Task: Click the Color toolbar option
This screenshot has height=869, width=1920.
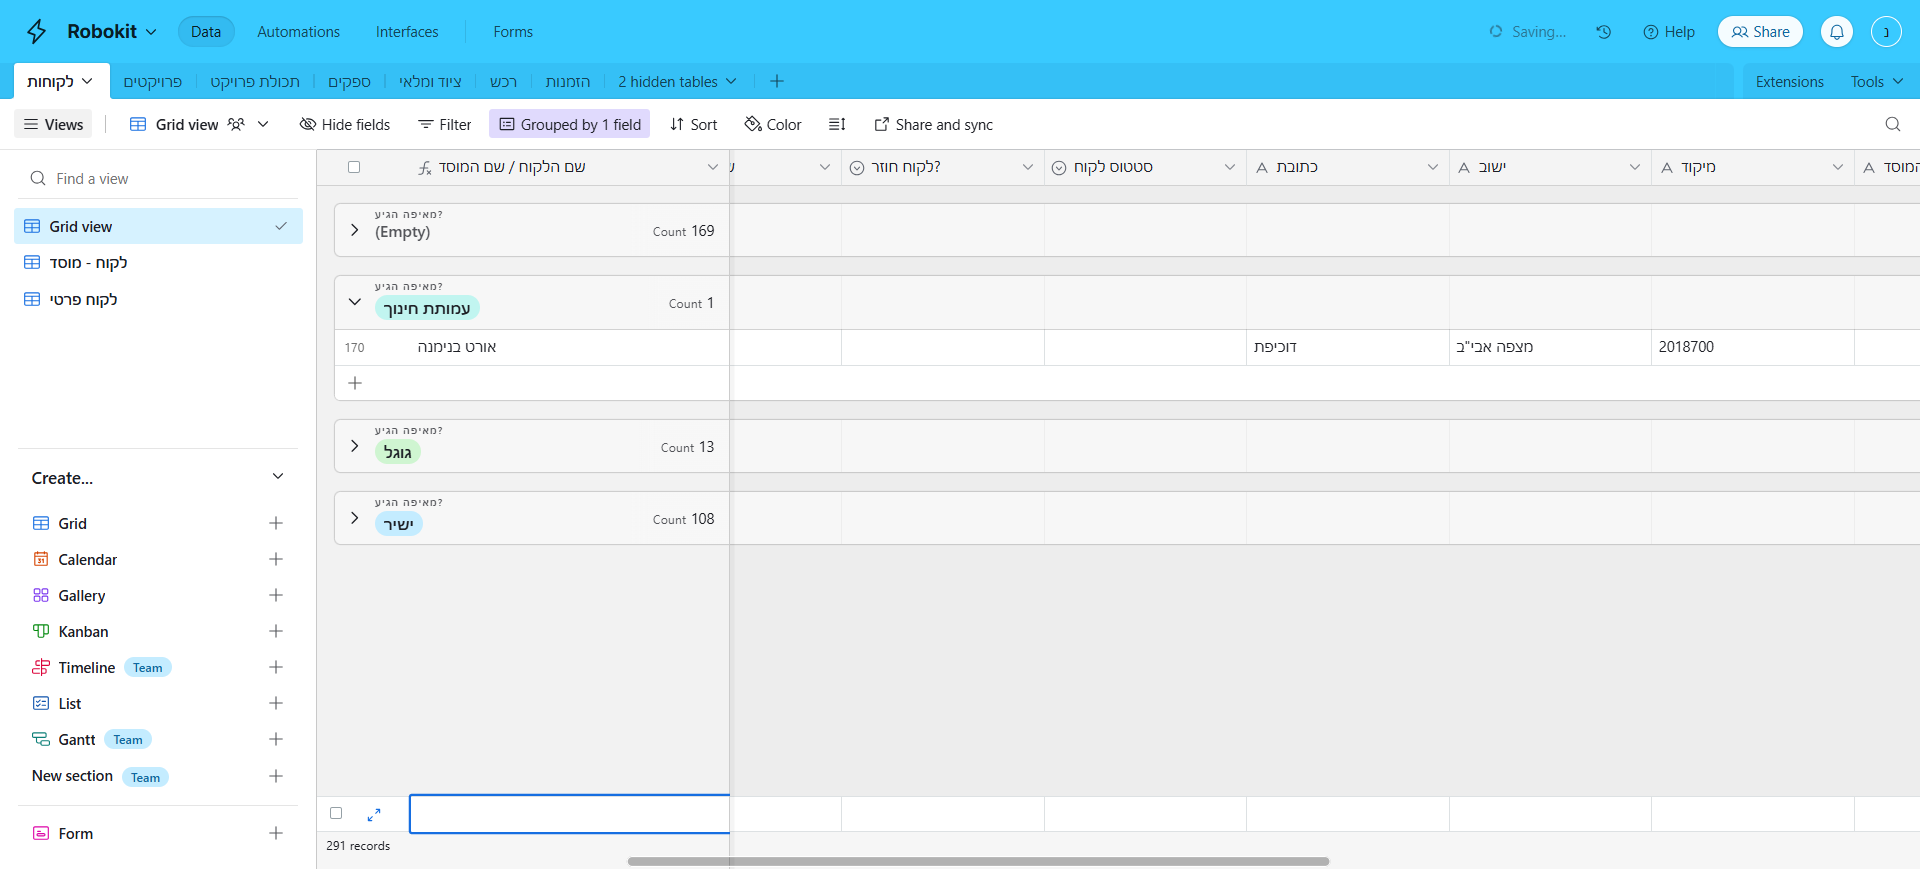Action: [773, 124]
